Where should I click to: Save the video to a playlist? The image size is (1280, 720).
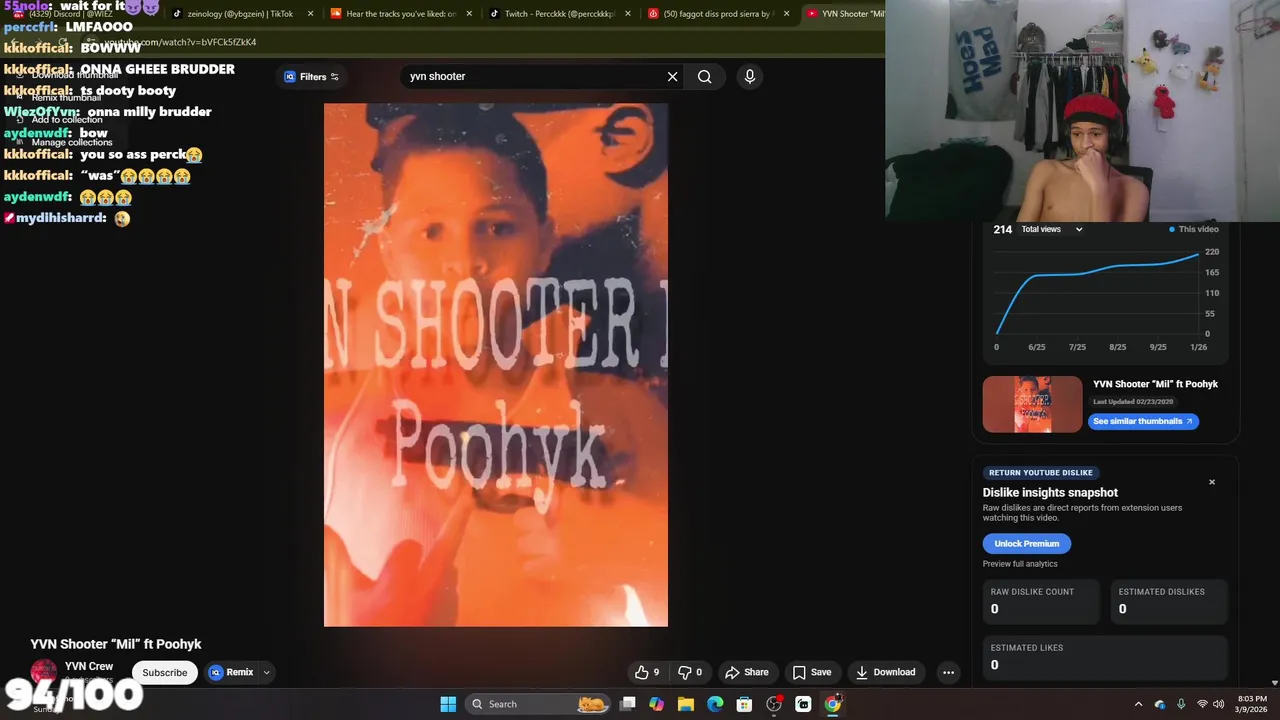pyautogui.click(x=812, y=672)
